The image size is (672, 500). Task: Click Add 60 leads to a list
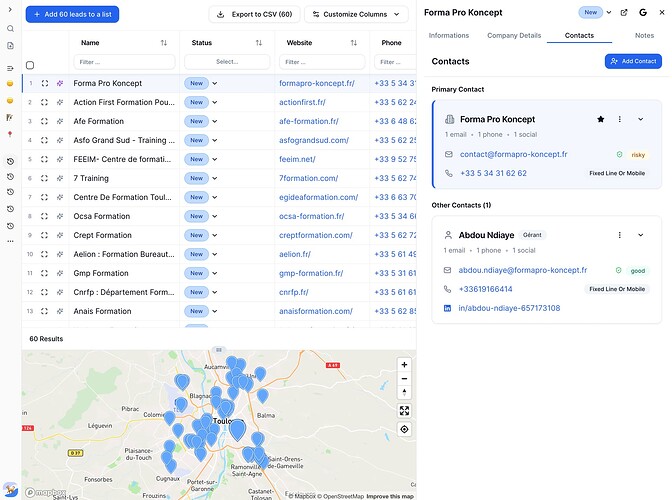72,14
